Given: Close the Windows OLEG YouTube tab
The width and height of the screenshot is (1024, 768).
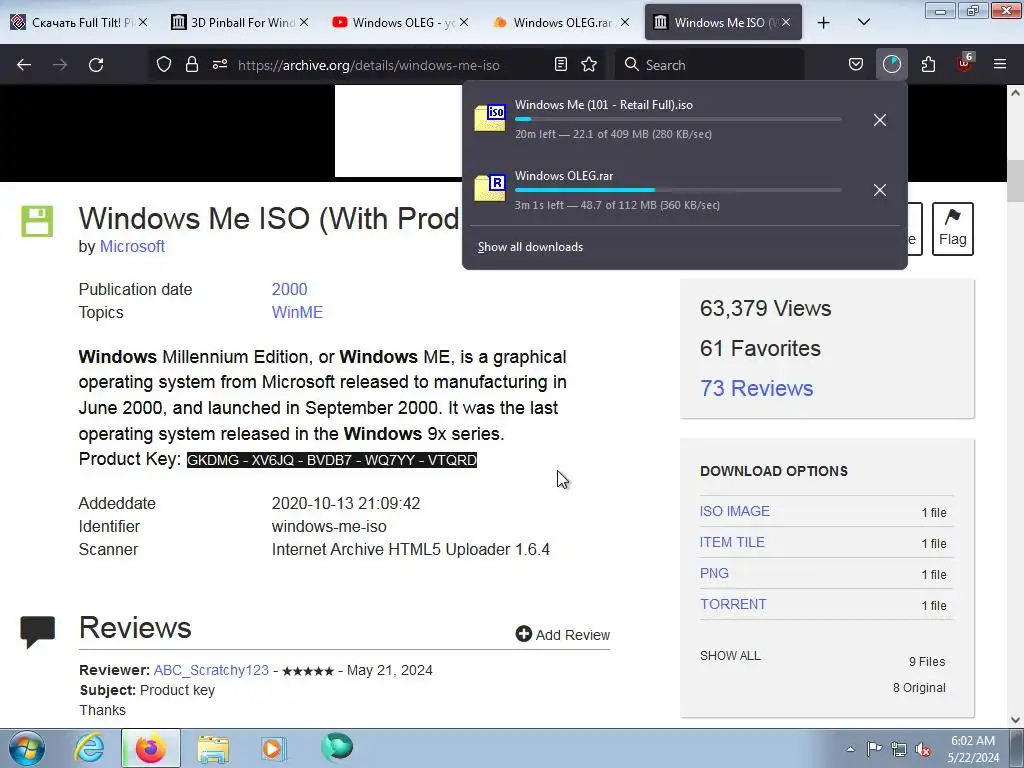Looking at the screenshot, I should tap(464, 23).
